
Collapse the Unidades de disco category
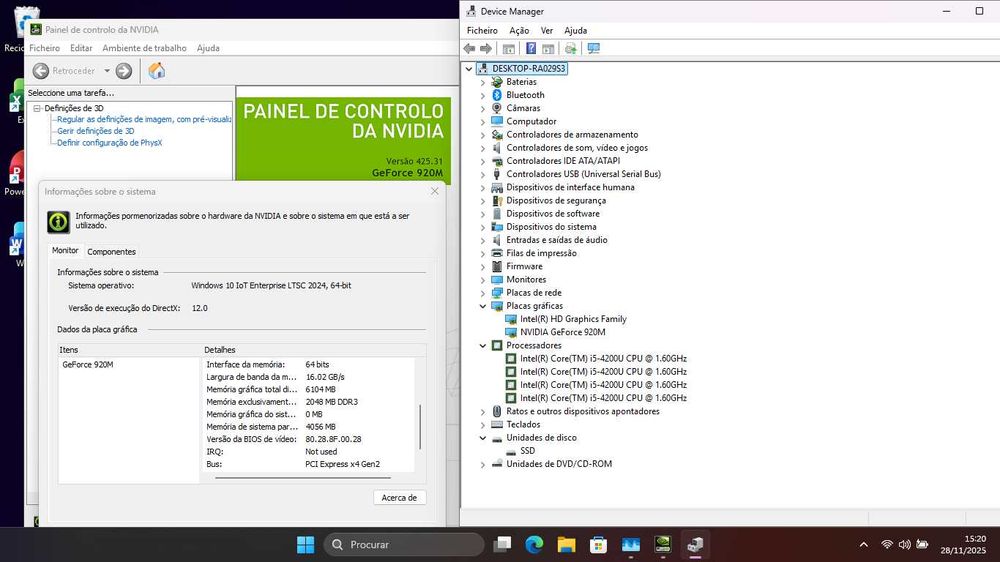pos(483,438)
